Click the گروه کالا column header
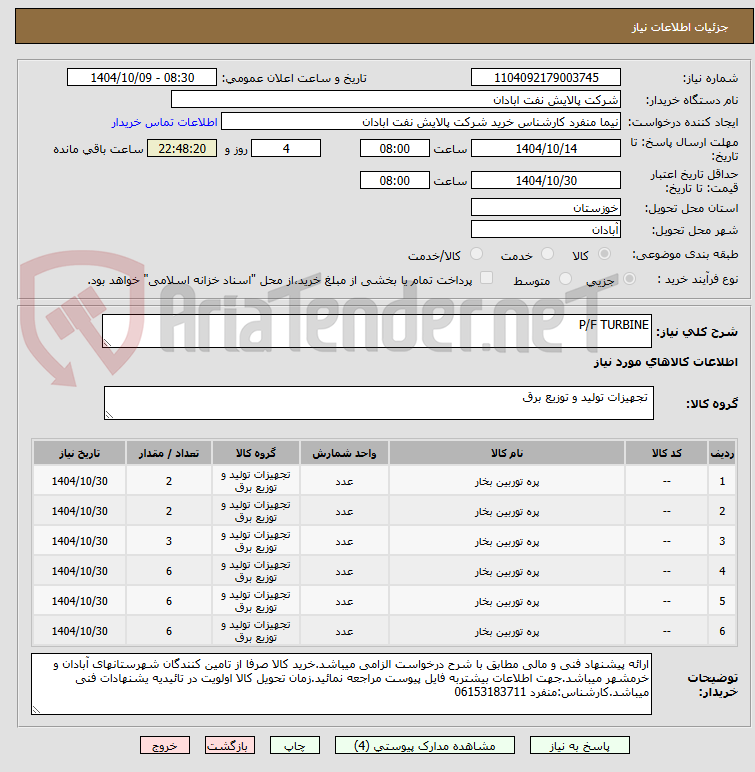Screen dimensions: 755x772 (x=256, y=453)
